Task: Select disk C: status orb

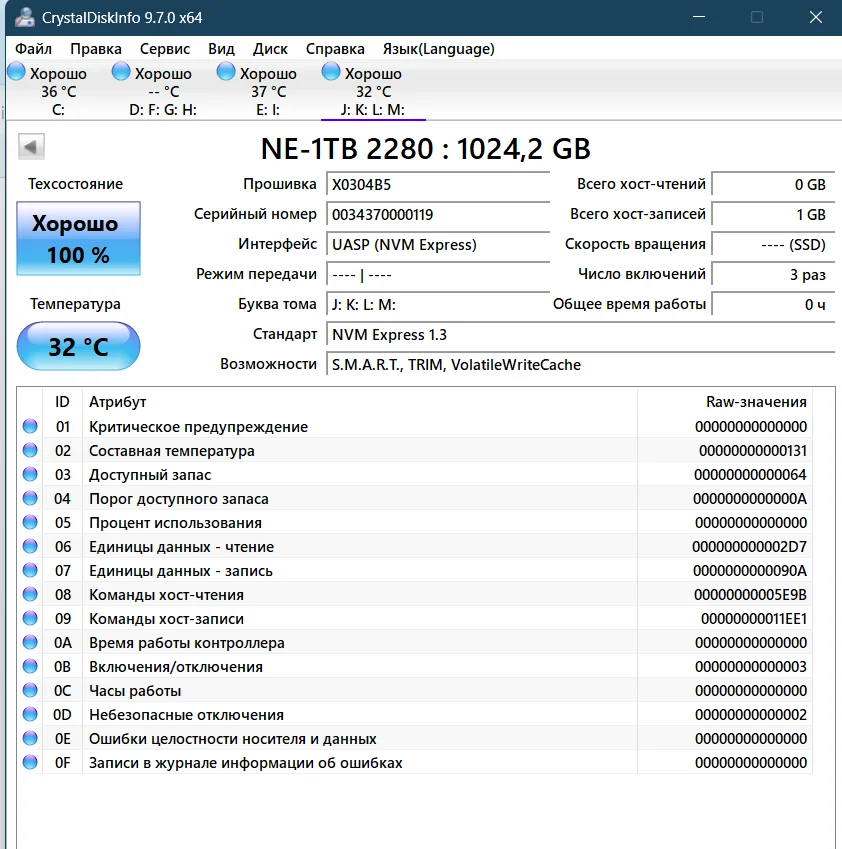Action: click(17, 72)
